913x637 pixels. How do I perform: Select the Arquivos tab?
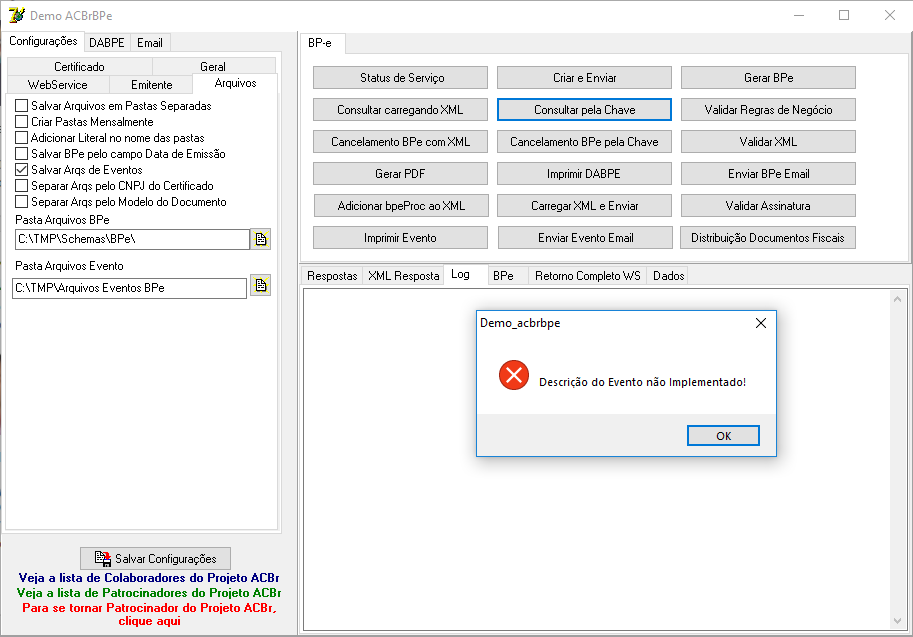(235, 83)
